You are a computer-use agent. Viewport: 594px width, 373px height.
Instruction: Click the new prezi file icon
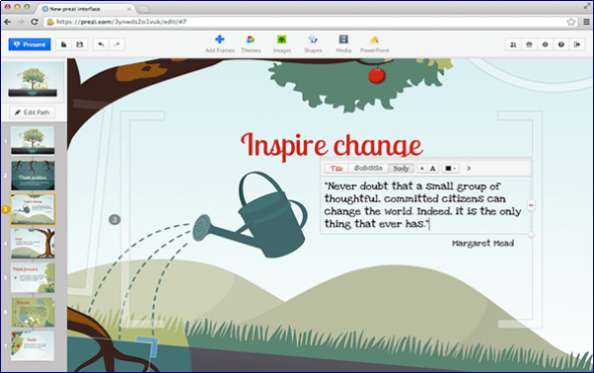pos(64,44)
